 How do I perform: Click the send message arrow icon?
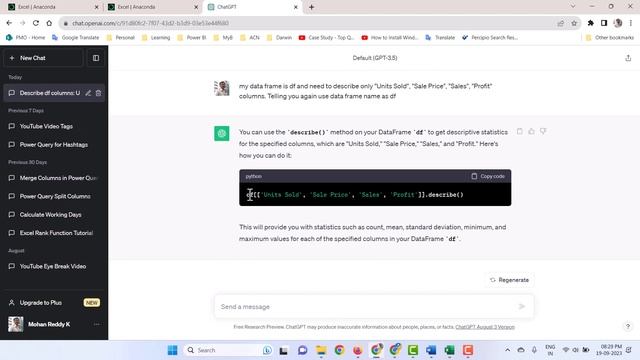tap(522, 307)
